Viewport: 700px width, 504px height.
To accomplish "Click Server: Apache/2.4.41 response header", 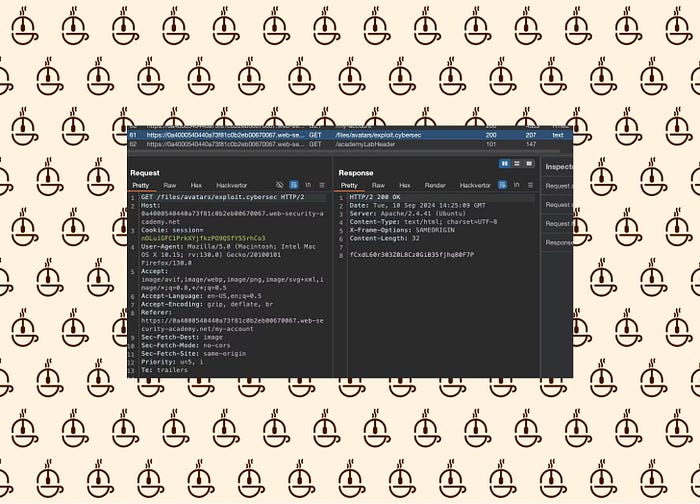I will click(407, 213).
